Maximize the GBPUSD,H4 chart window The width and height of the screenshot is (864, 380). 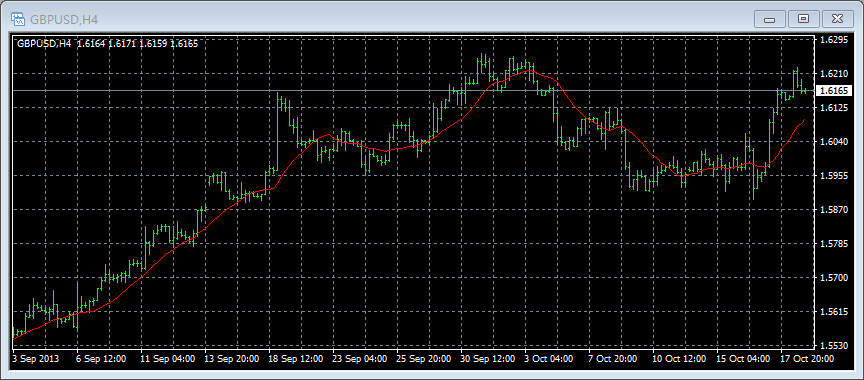tap(803, 19)
